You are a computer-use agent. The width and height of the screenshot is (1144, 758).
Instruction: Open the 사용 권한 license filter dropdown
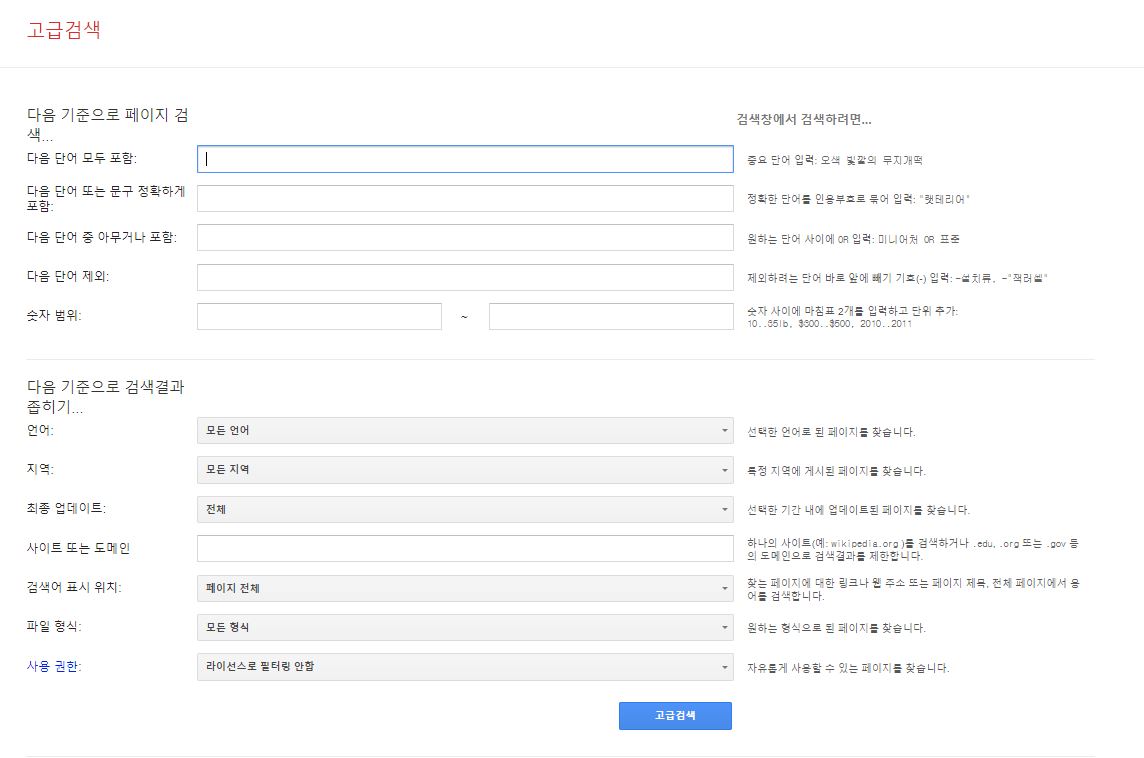(465, 665)
